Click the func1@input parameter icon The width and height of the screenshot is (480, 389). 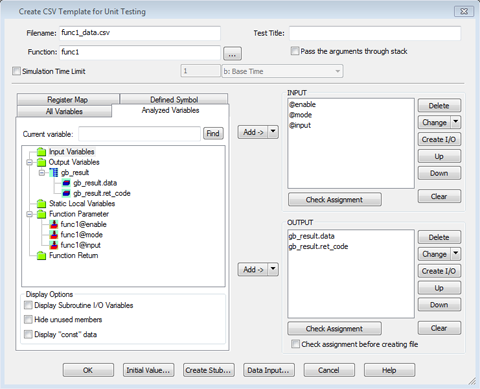pos(54,245)
